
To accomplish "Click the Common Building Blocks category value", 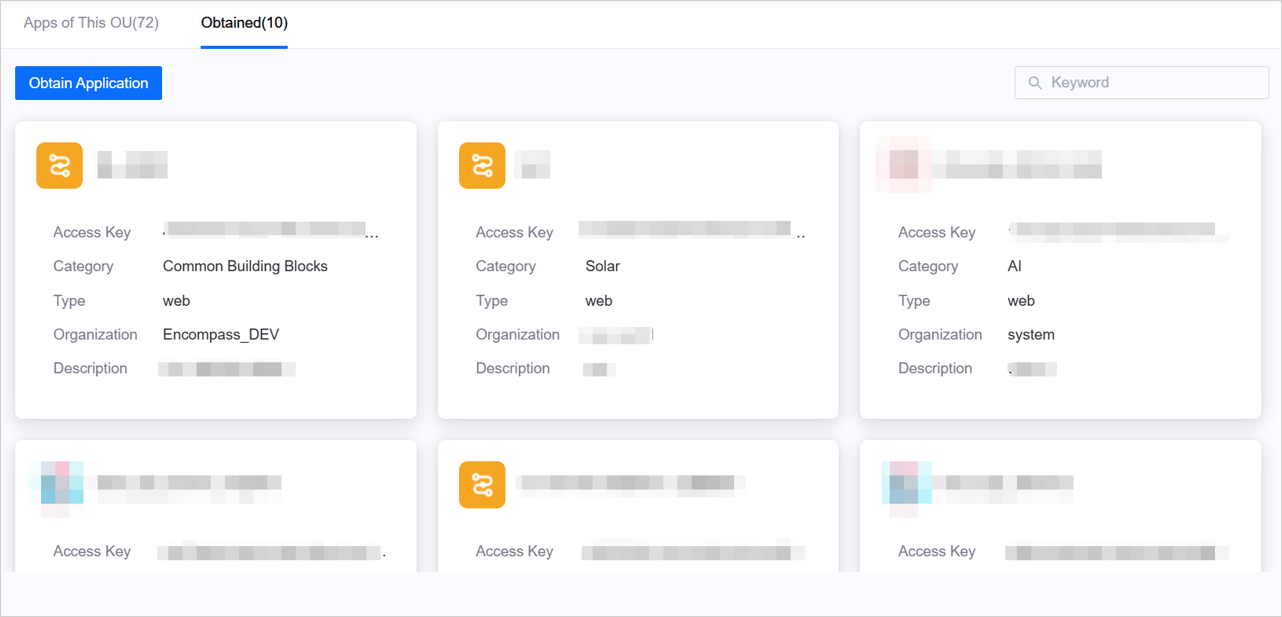I will coord(245,266).
